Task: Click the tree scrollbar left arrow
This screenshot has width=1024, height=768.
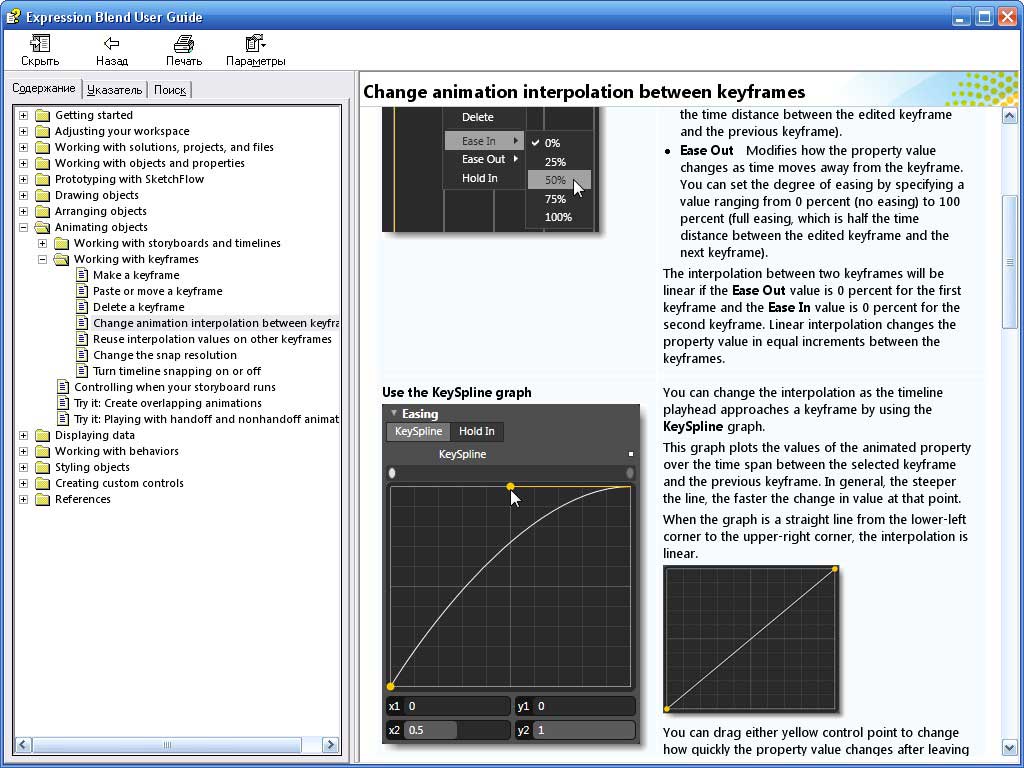Action: (24, 744)
